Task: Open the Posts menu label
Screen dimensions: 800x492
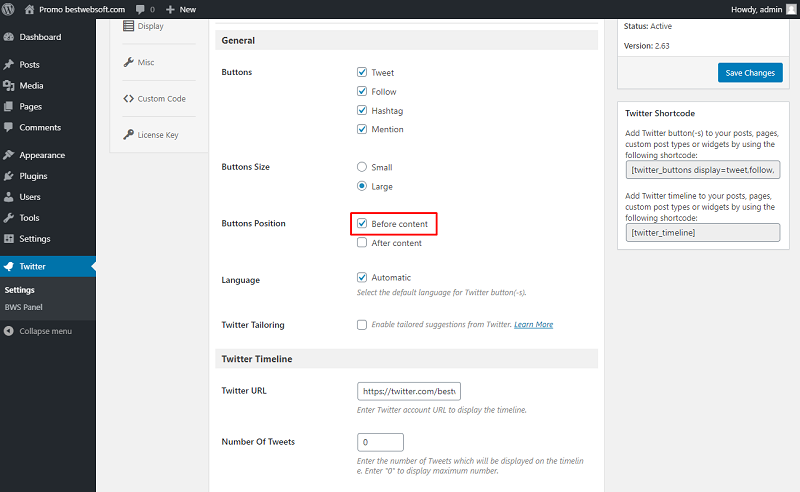Action: click(30, 64)
